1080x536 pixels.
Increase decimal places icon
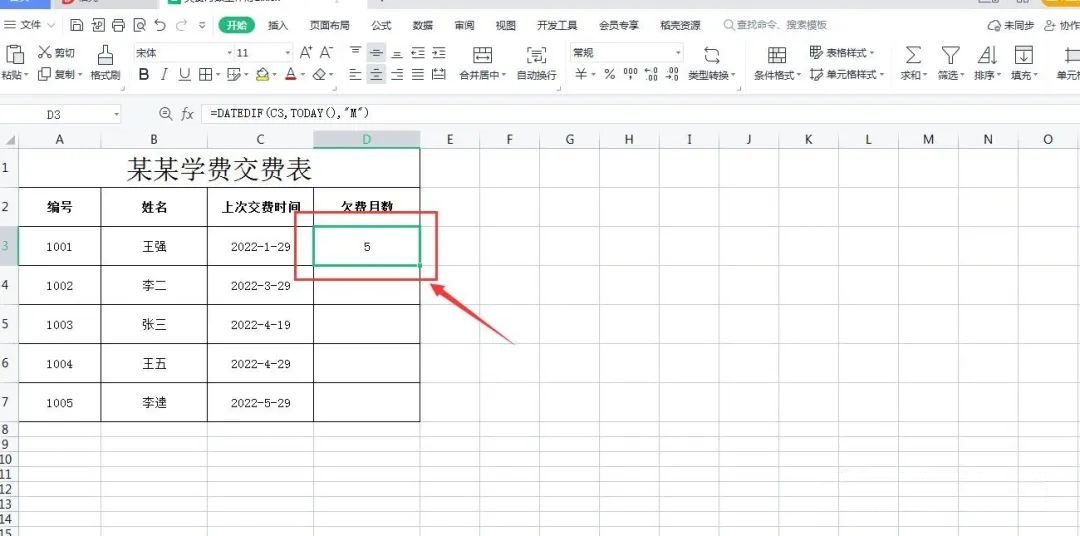(x=652, y=74)
